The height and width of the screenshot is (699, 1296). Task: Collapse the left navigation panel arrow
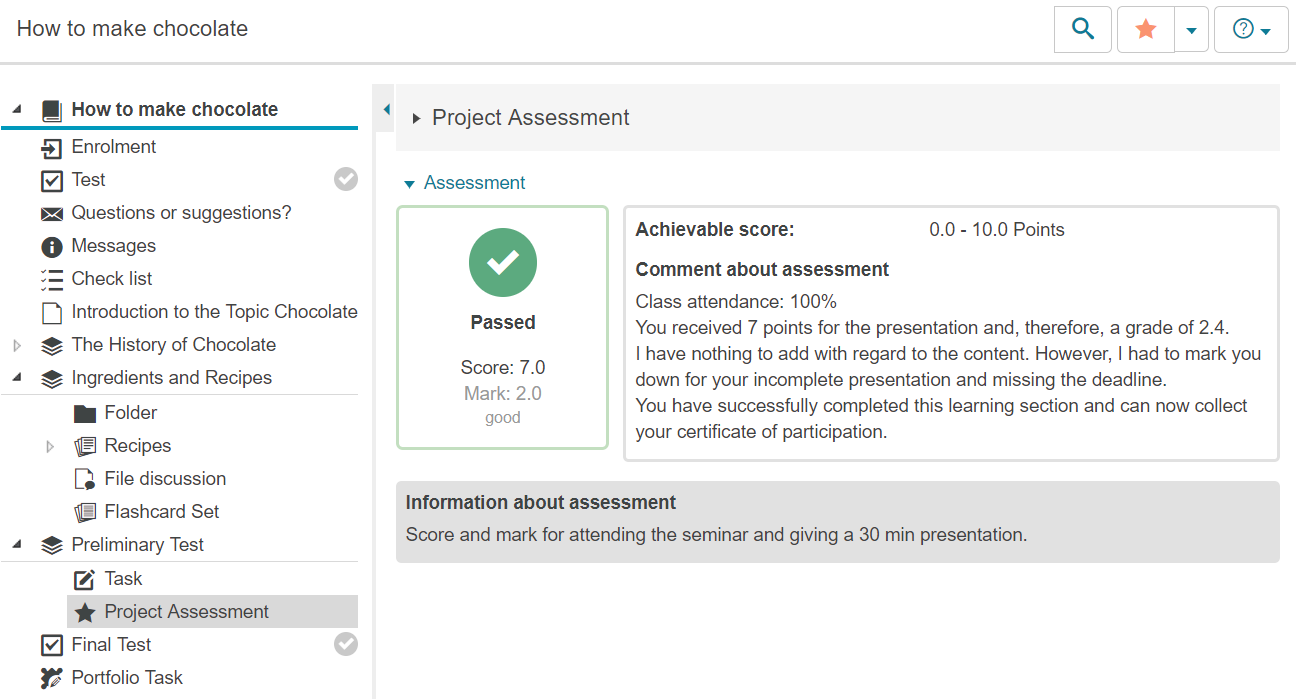387,110
